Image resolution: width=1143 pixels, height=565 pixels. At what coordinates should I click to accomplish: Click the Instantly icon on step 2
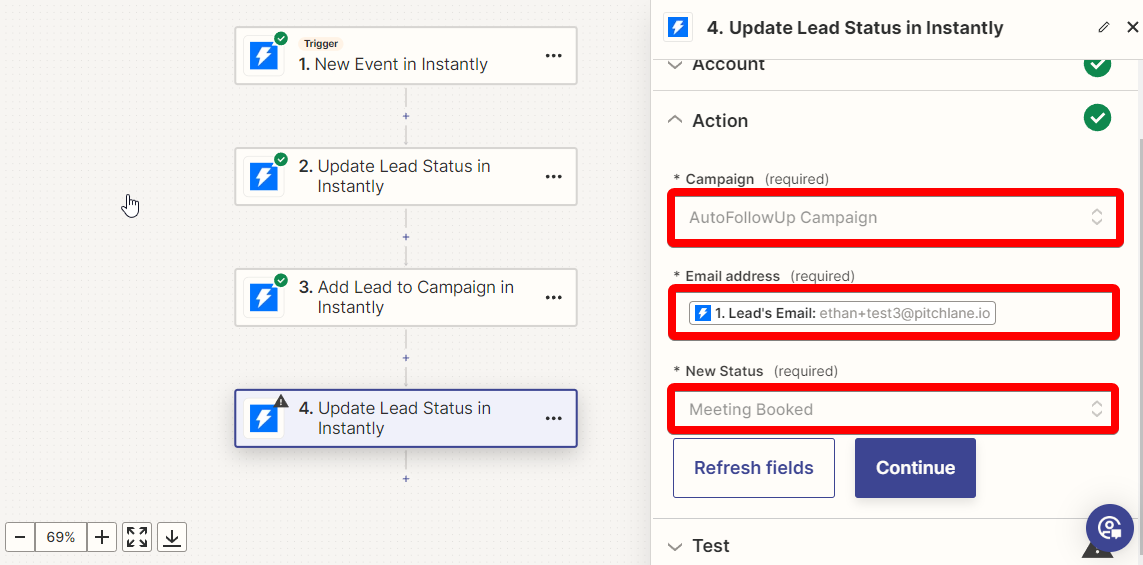pyautogui.click(x=264, y=176)
